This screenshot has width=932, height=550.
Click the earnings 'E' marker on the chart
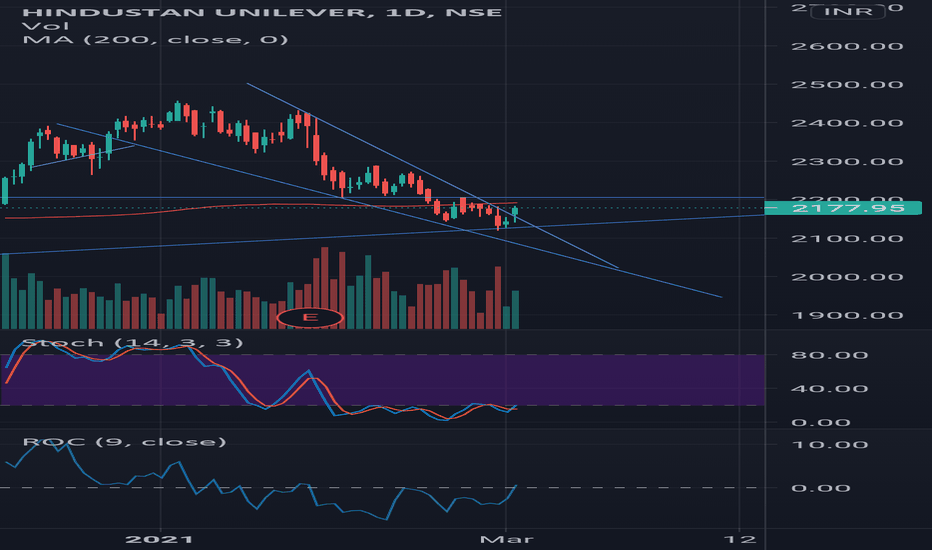(310, 318)
